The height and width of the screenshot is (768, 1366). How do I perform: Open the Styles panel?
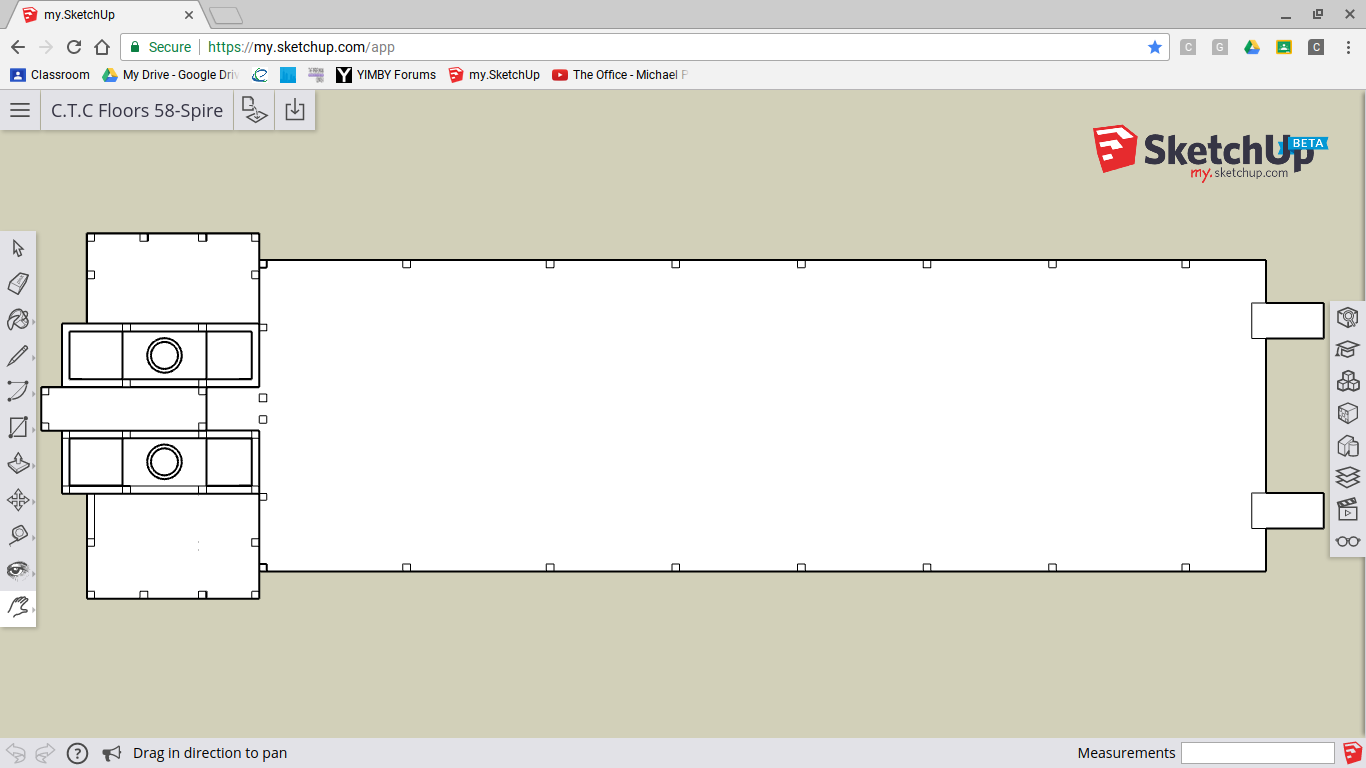[x=1348, y=445]
